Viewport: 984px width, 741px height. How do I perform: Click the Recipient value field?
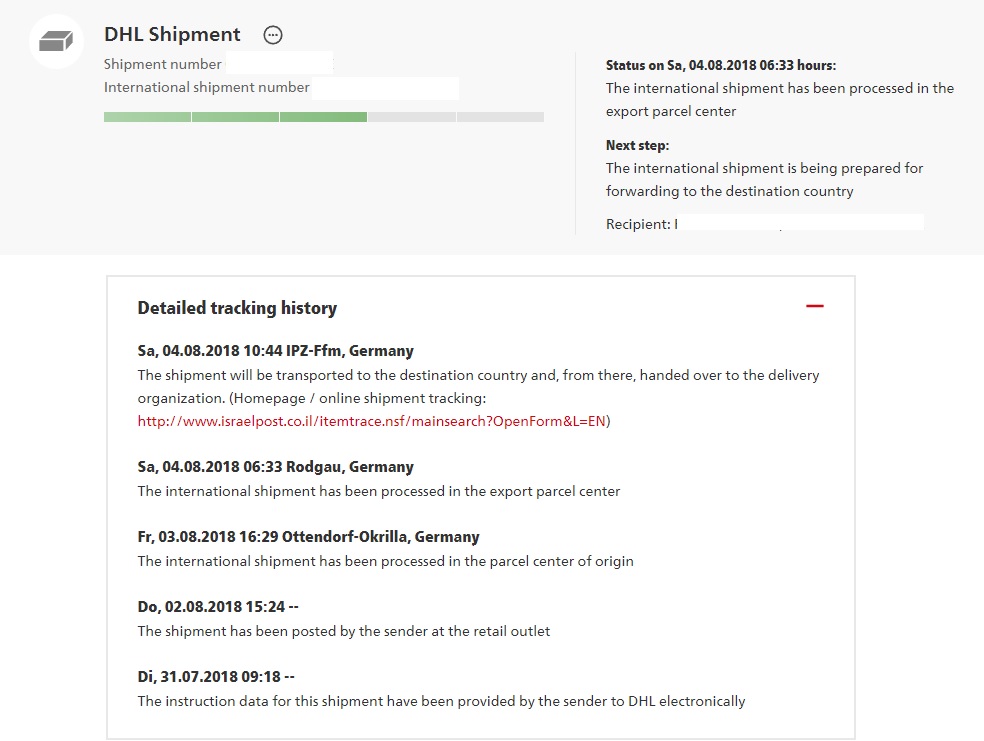tap(800, 224)
